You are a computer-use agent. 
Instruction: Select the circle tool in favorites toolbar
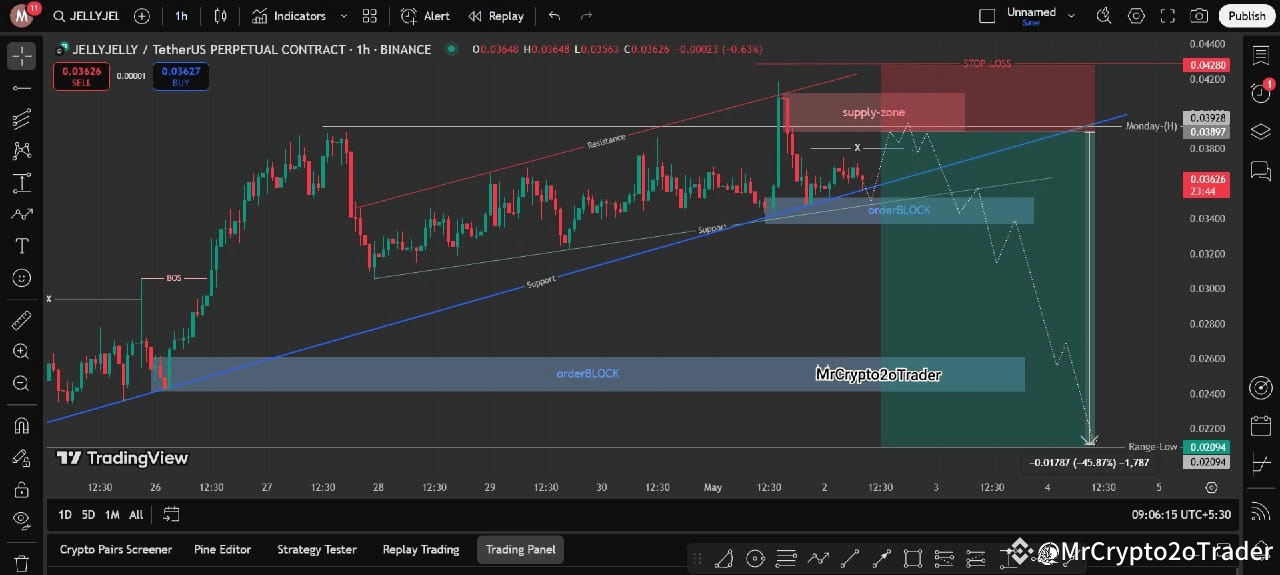click(x=755, y=558)
